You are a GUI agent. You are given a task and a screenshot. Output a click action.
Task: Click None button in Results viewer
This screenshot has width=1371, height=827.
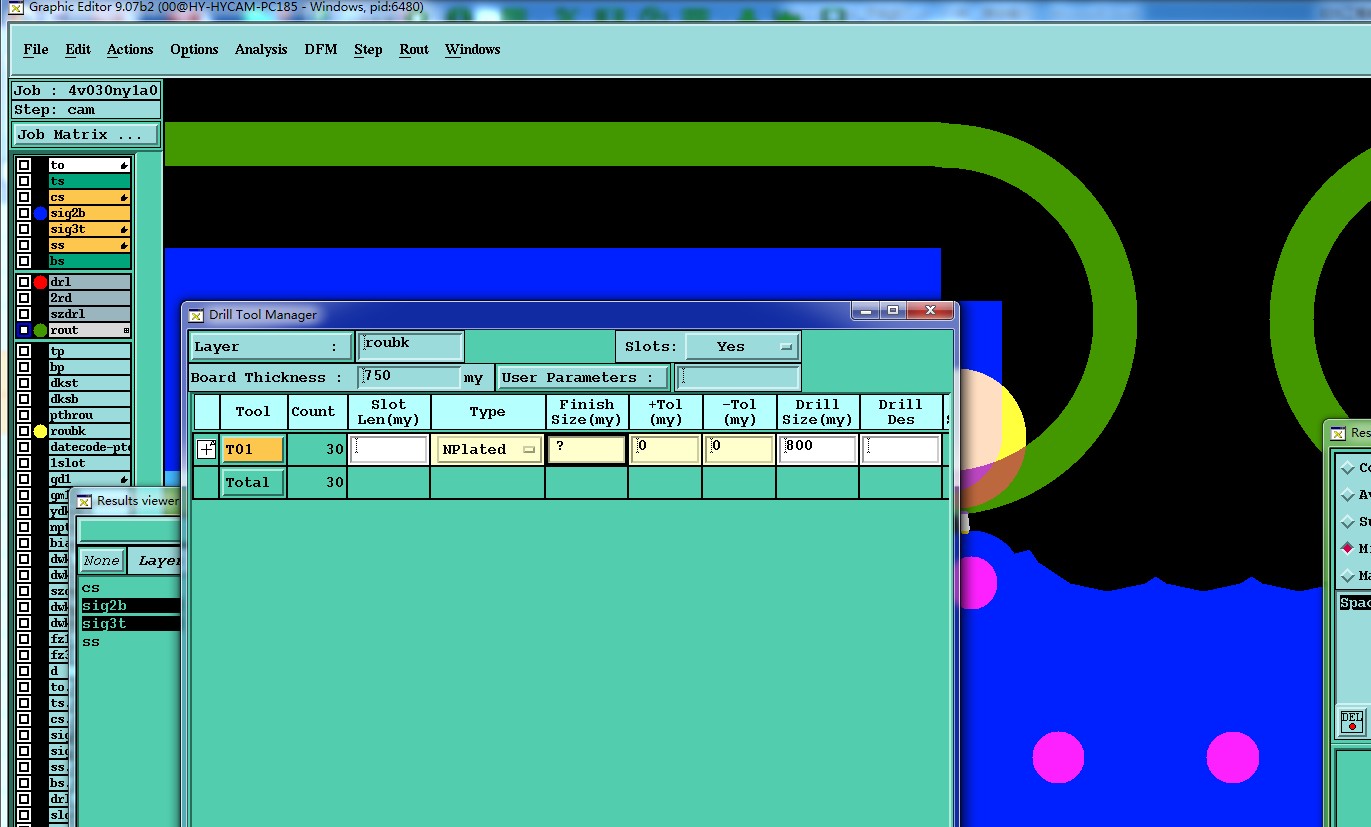pyautogui.click(x=101, y=561)
